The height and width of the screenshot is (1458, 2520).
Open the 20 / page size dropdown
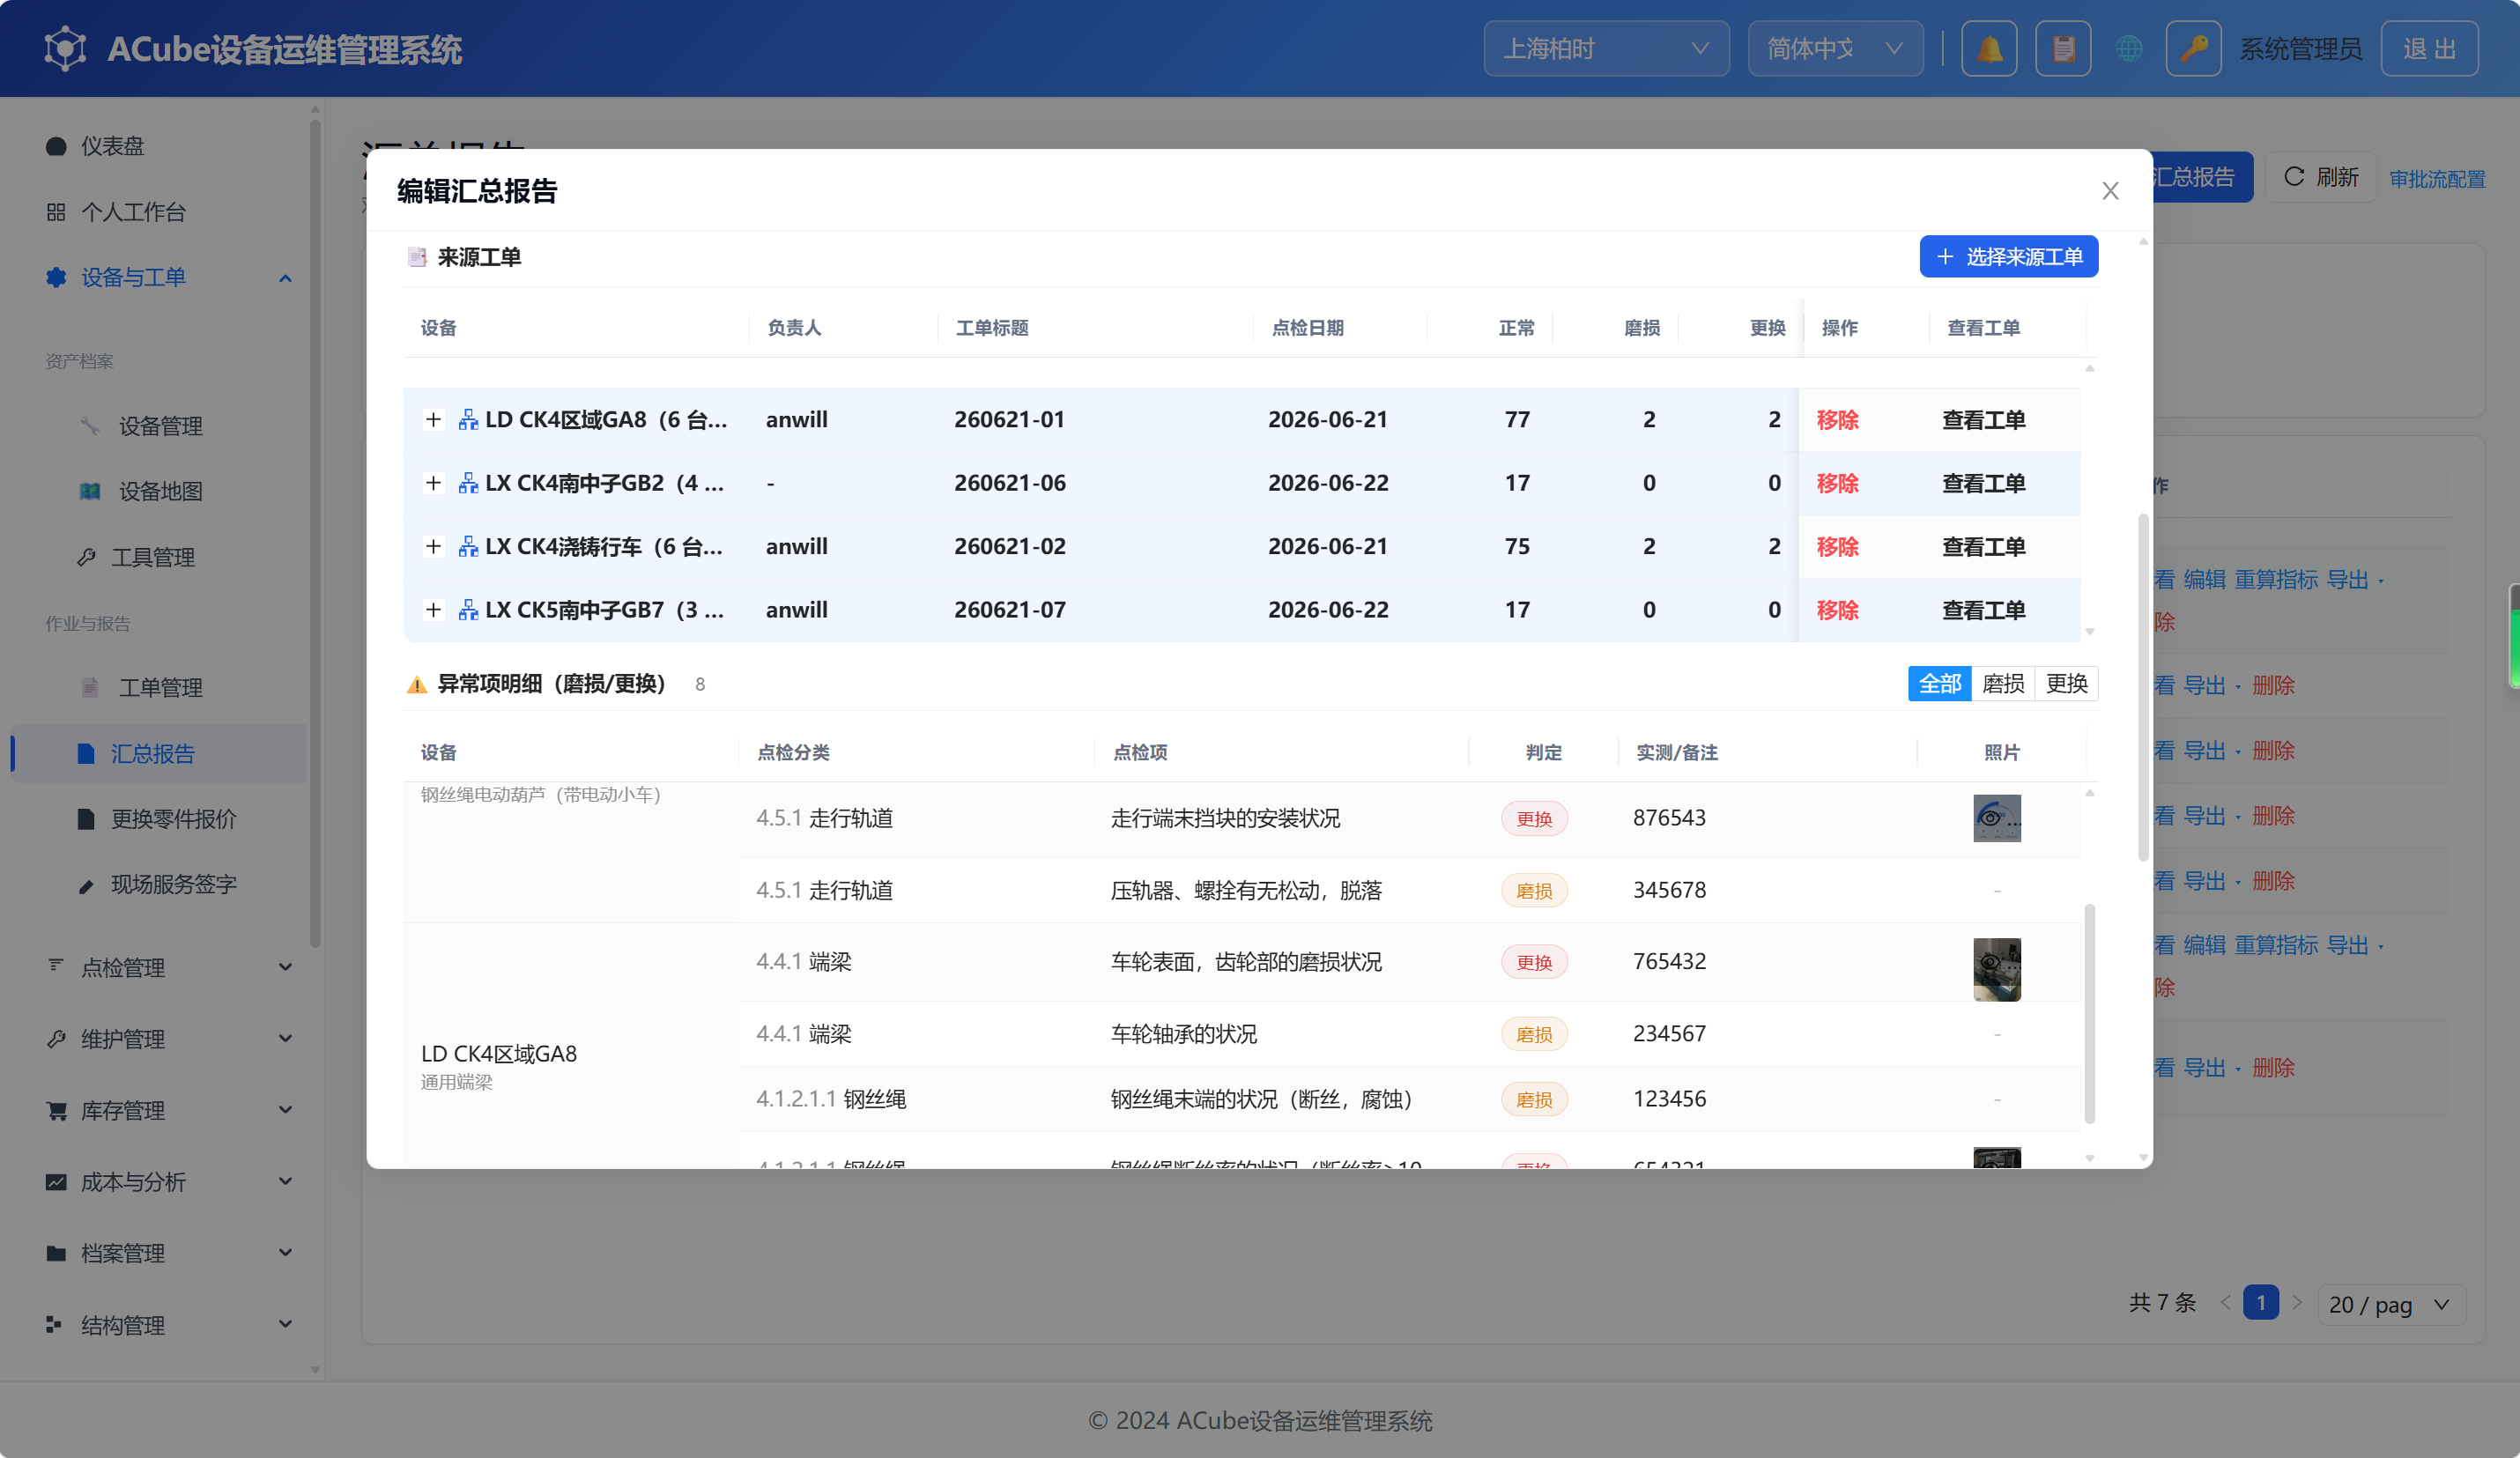[2390, 1304]
